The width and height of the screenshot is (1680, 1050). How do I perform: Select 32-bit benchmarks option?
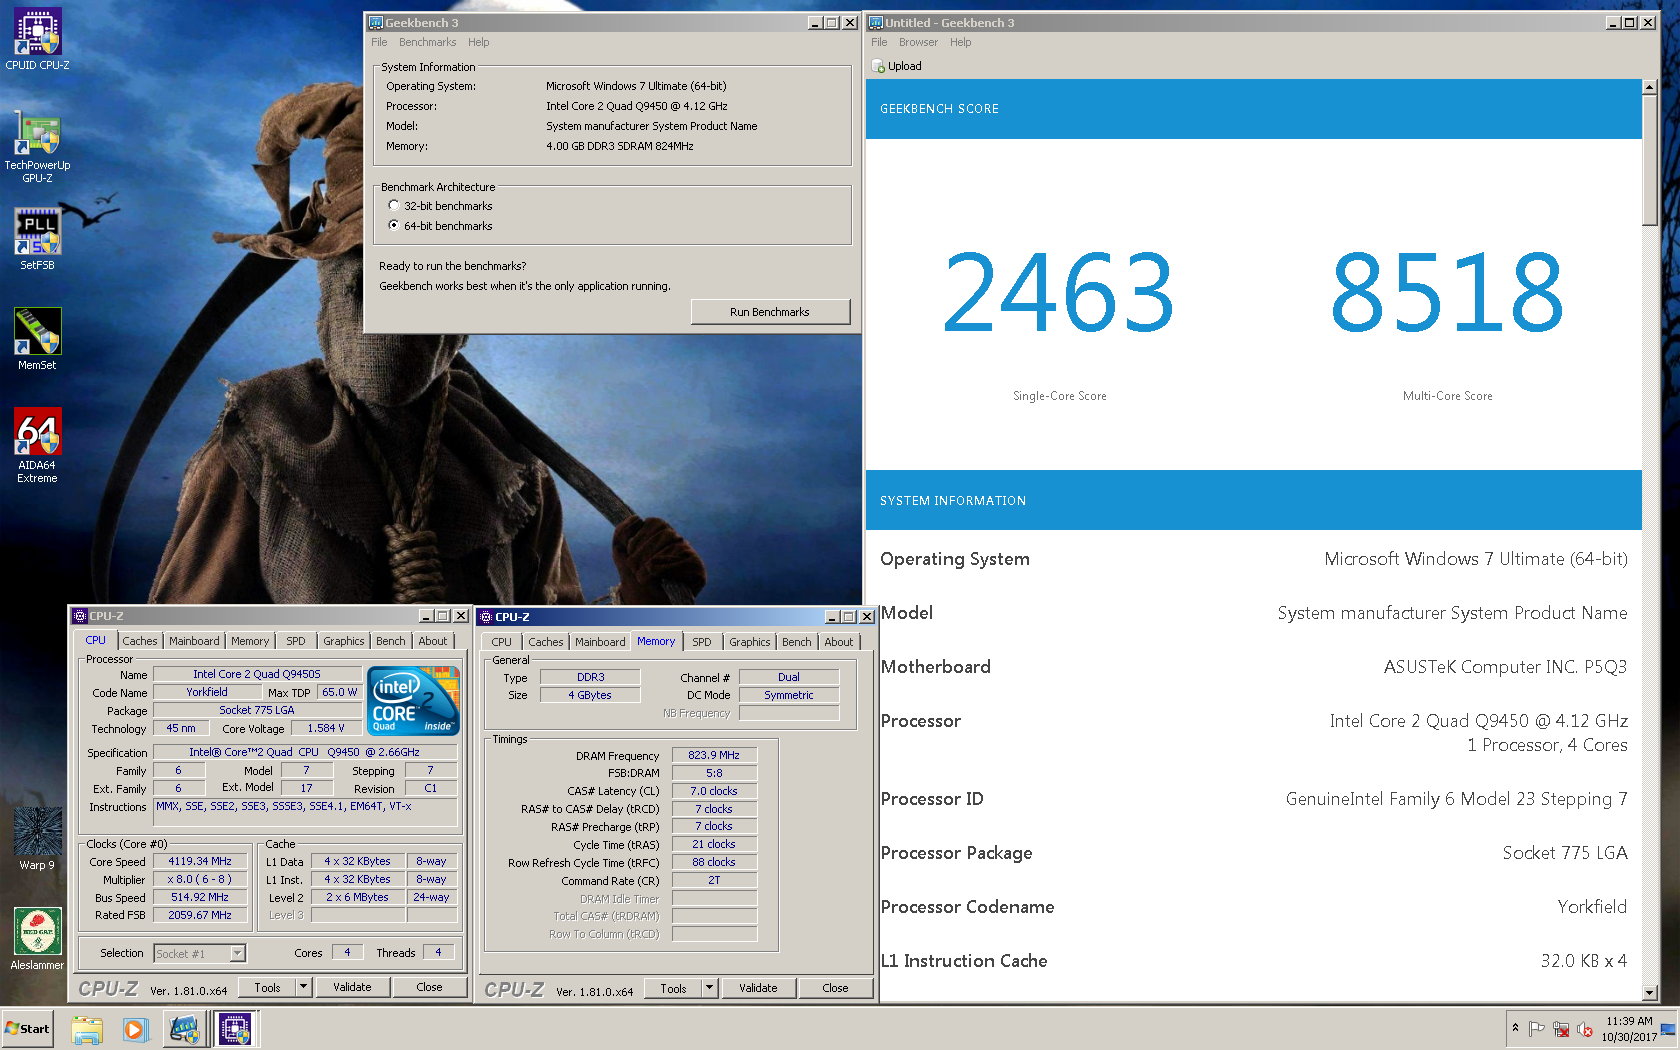click(x=394, y=205)
